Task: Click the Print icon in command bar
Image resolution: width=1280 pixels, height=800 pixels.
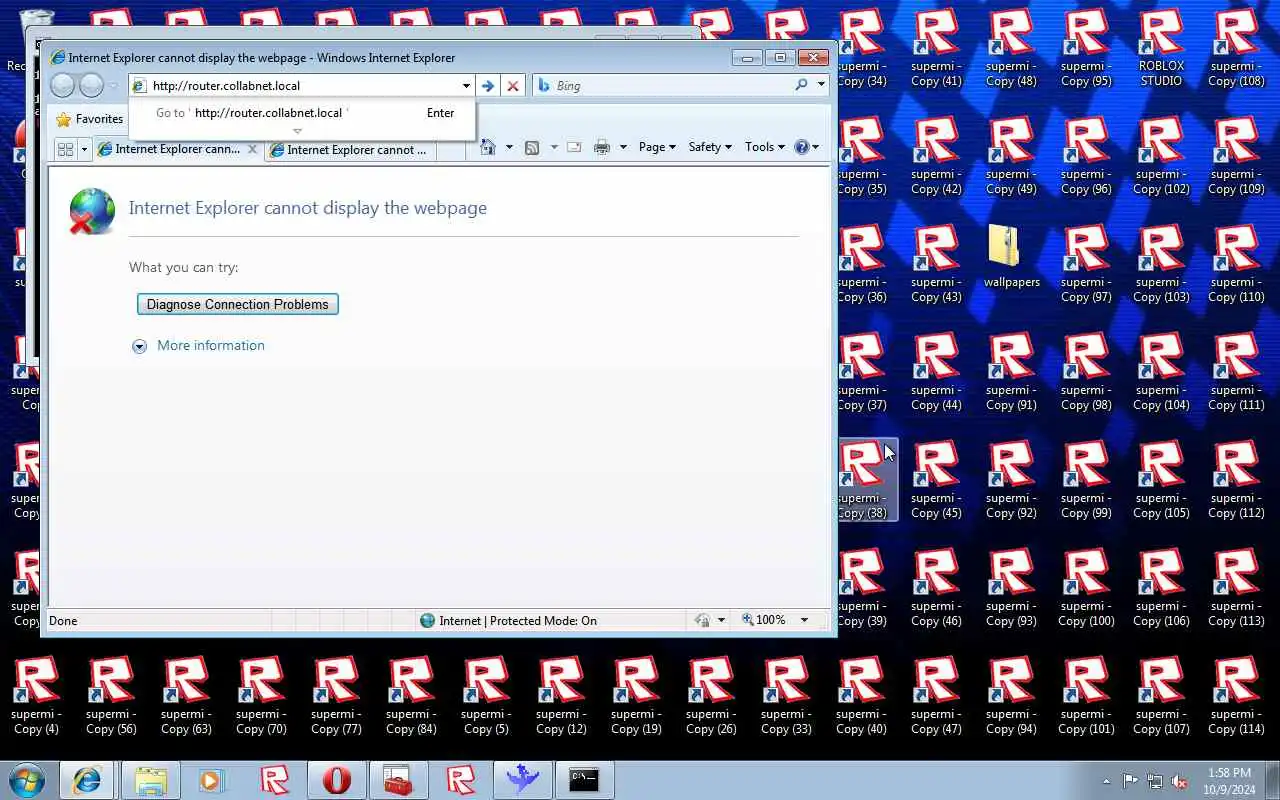Action: click(x=602, y=147)
